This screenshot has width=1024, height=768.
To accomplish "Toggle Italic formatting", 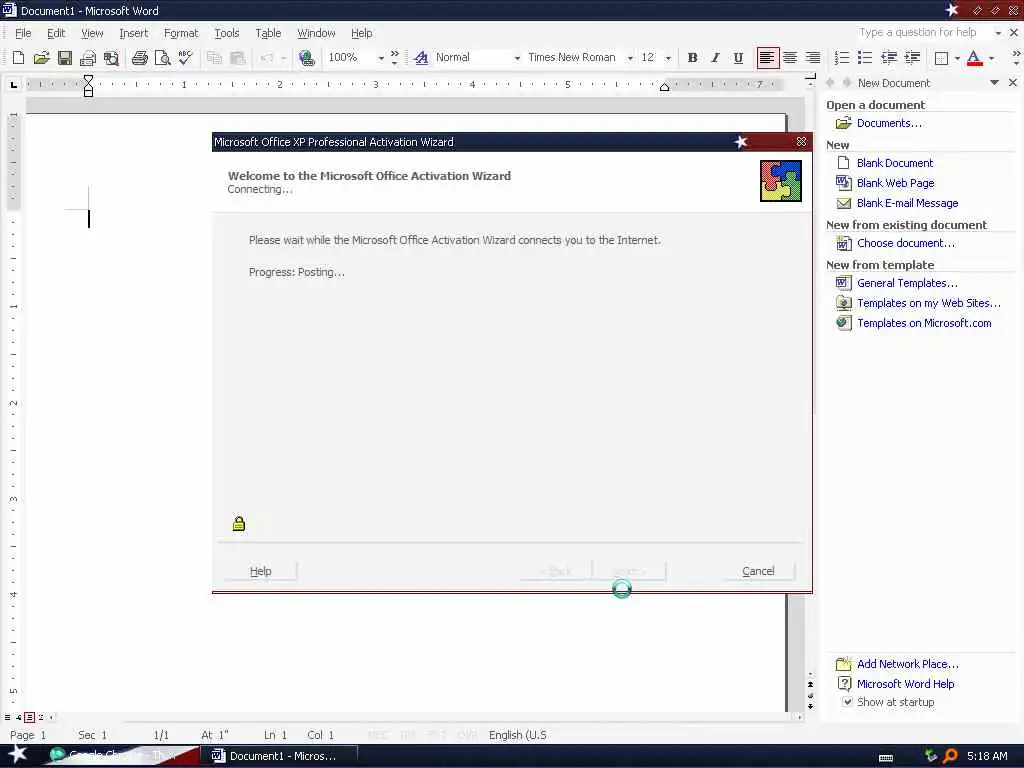I will click(x=715, y=57).
